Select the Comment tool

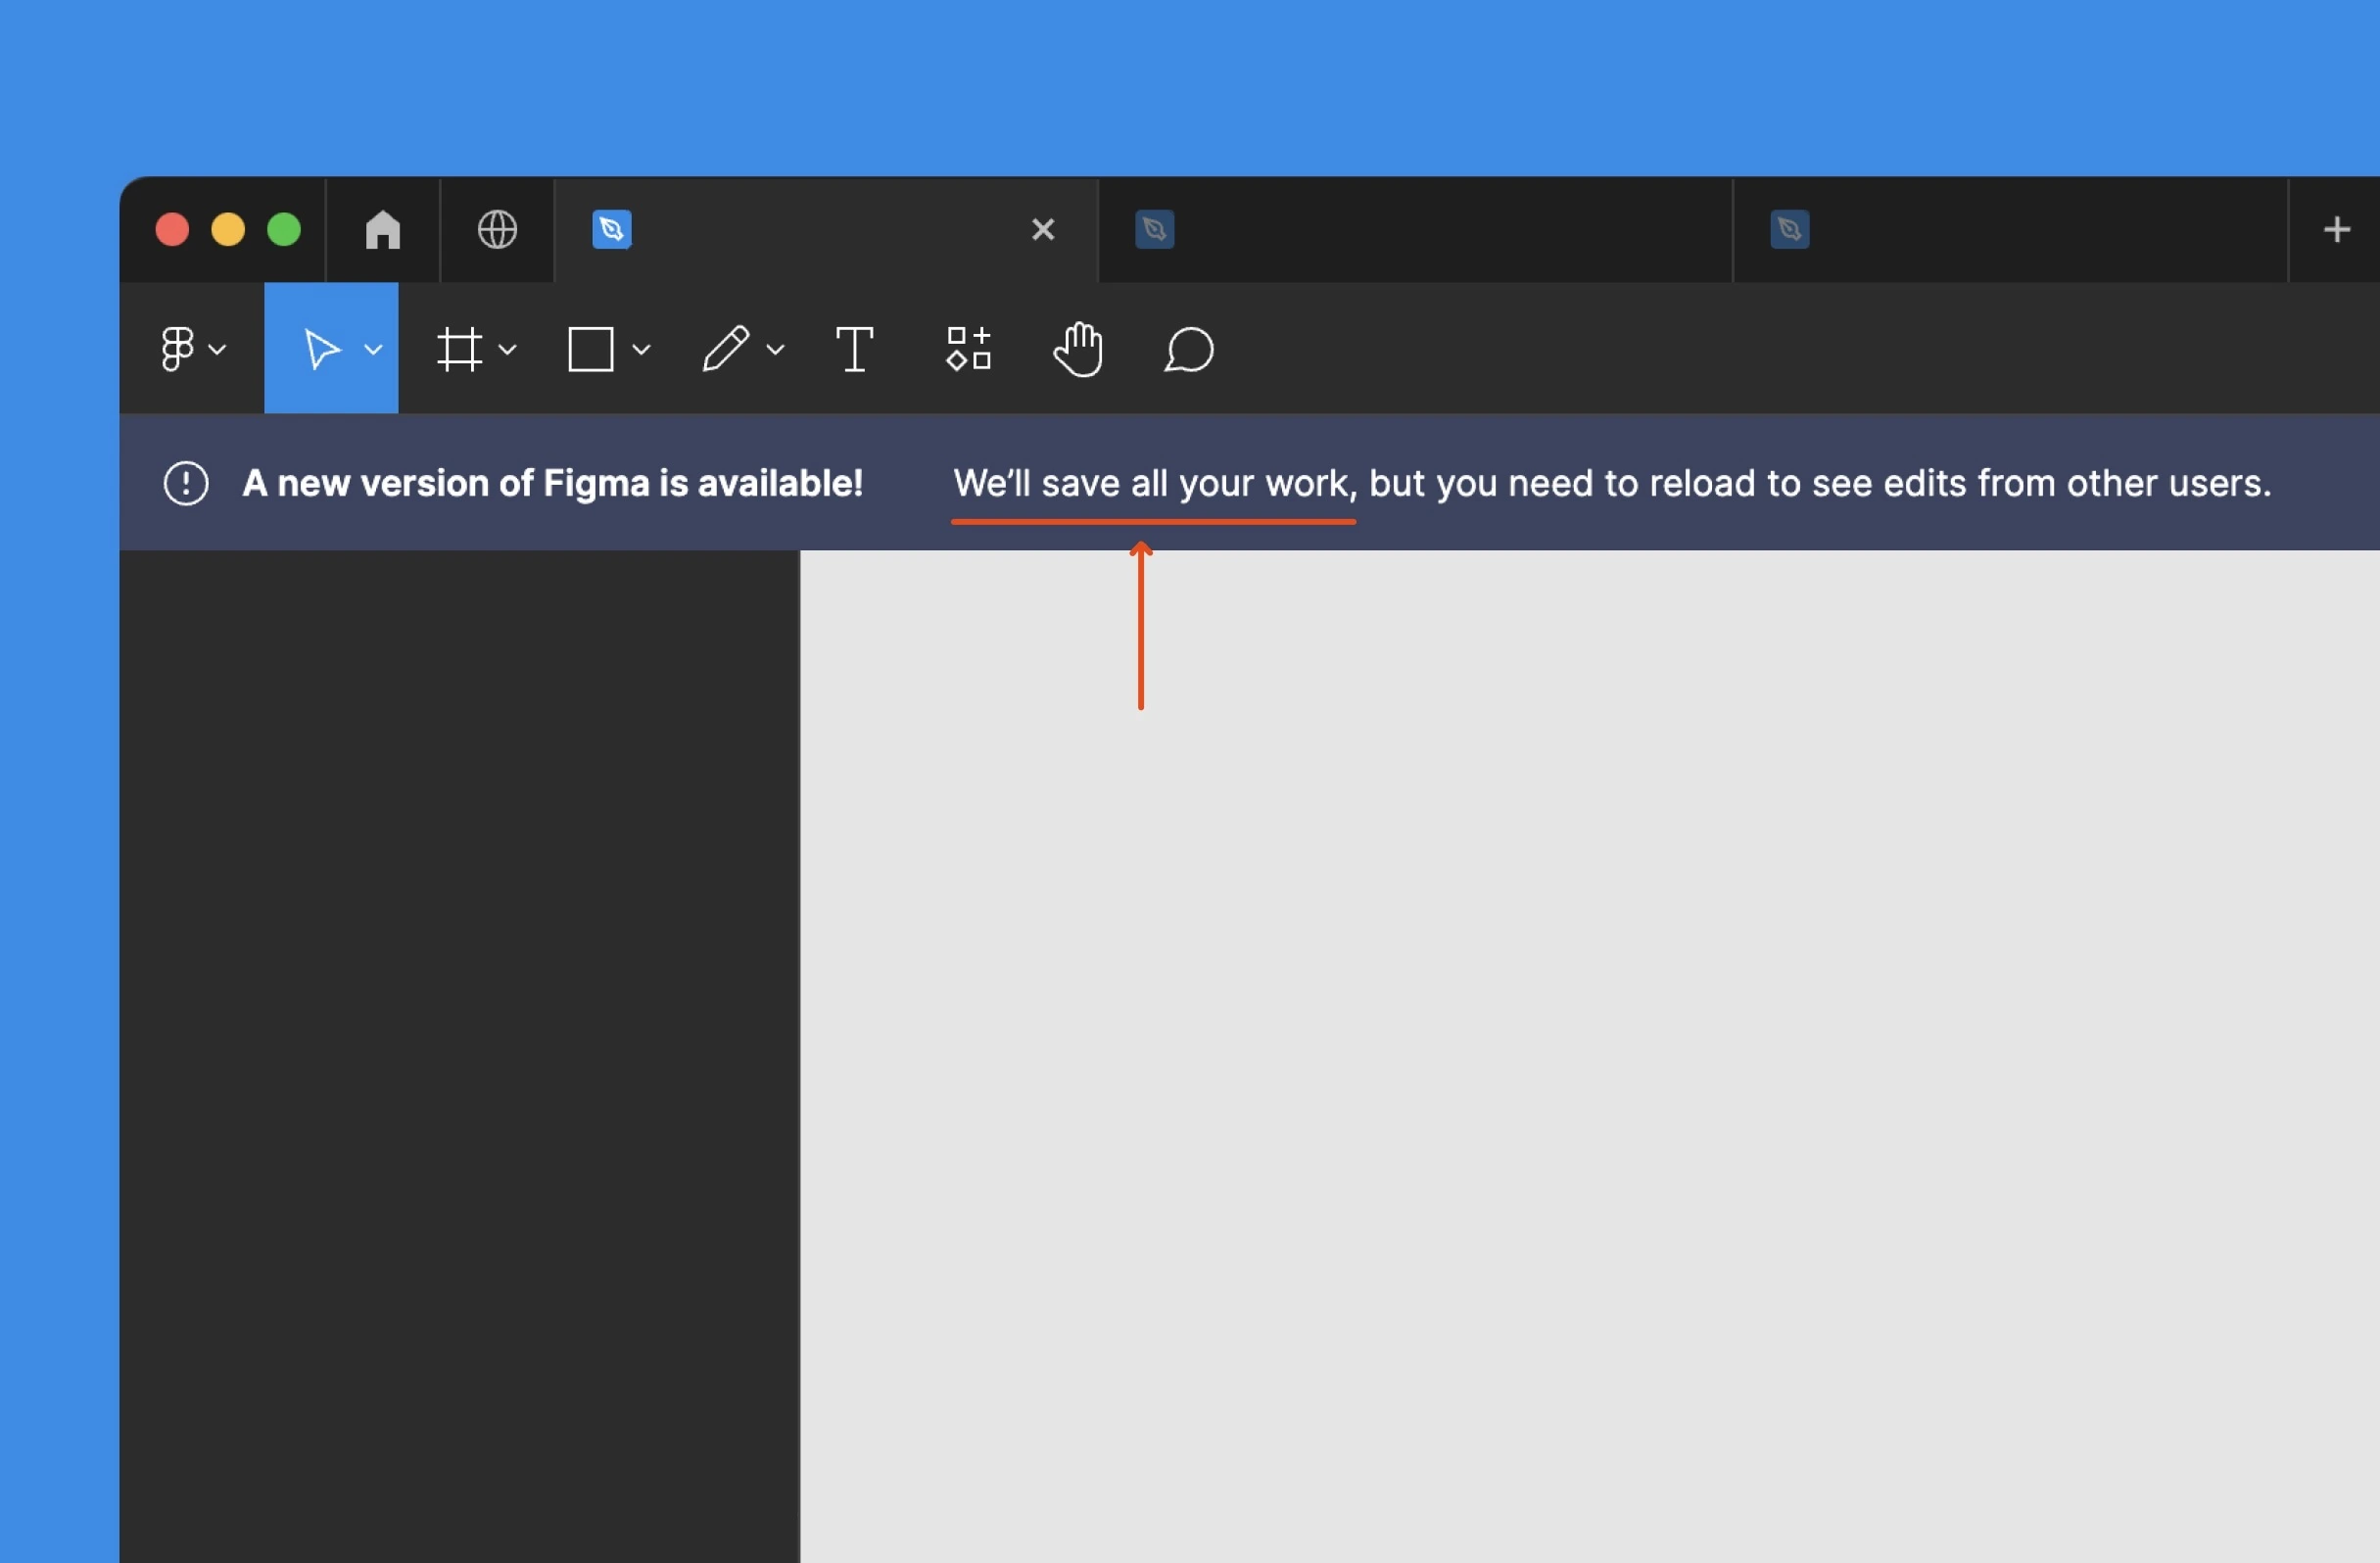(1189, 350)
